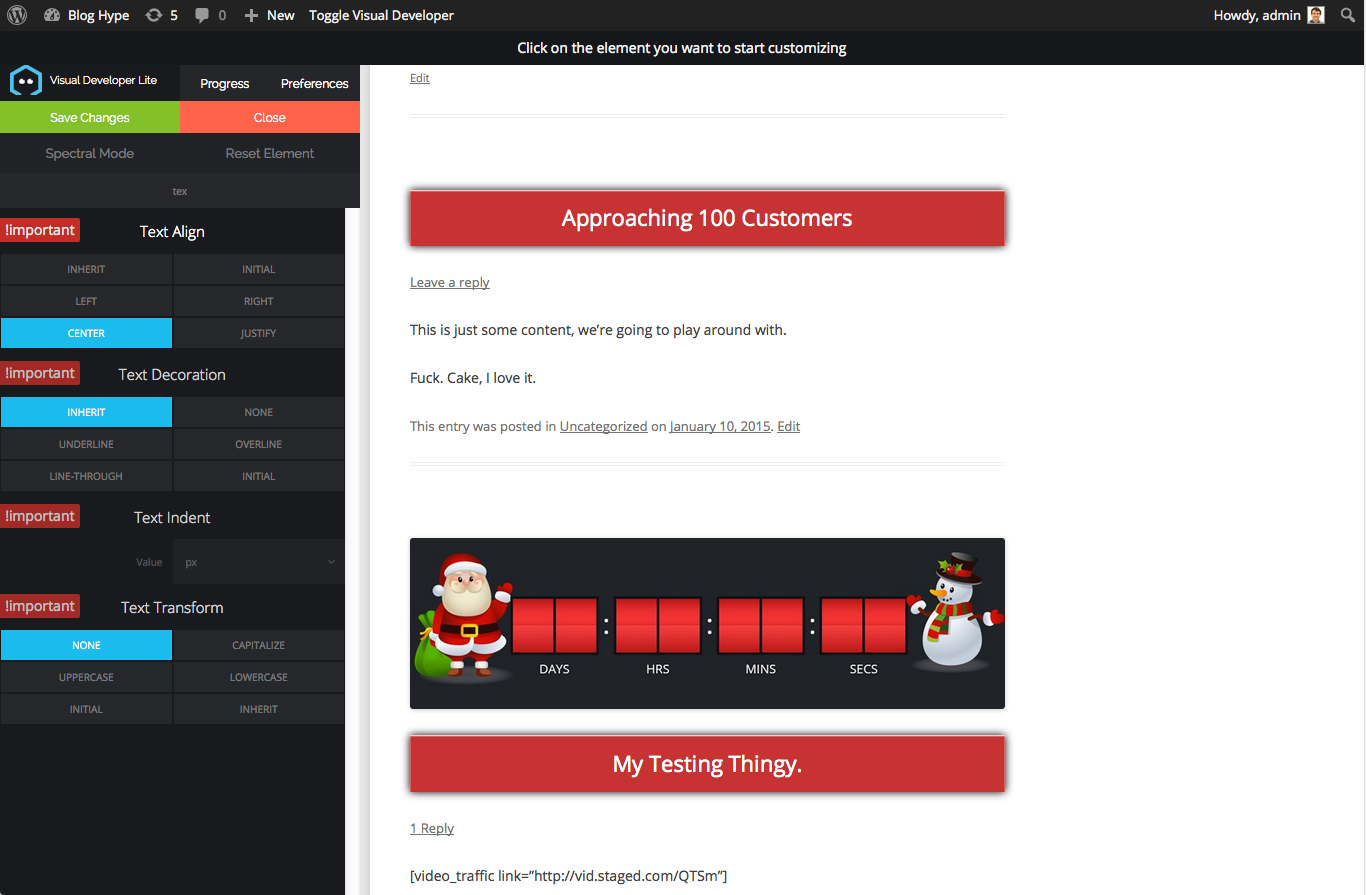The width and height of the screenshot is (1366, 895).
Task: Set Text Decoration to None
Action: [x=258, y=412]
